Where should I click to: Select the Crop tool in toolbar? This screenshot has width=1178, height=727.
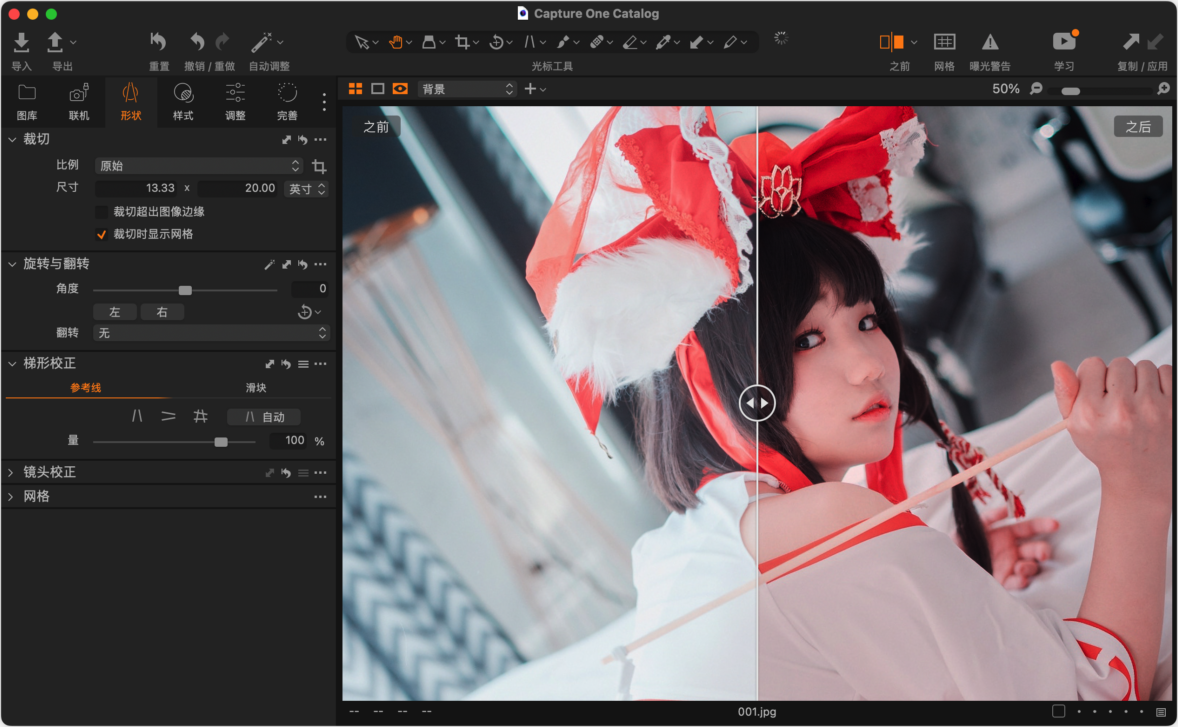point(462,43)
